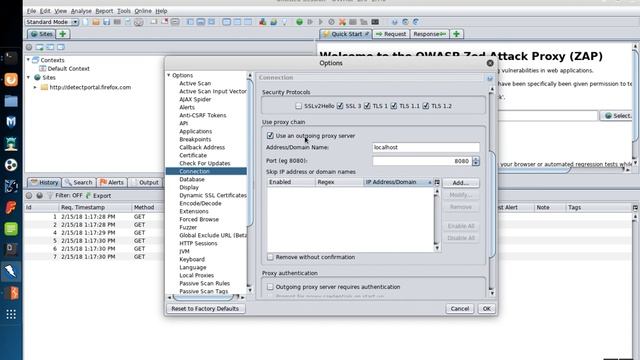The image size is (640, 360).
Task: Uncheck the SSL 3 protocol checkbox
Action: pos(340,106)
